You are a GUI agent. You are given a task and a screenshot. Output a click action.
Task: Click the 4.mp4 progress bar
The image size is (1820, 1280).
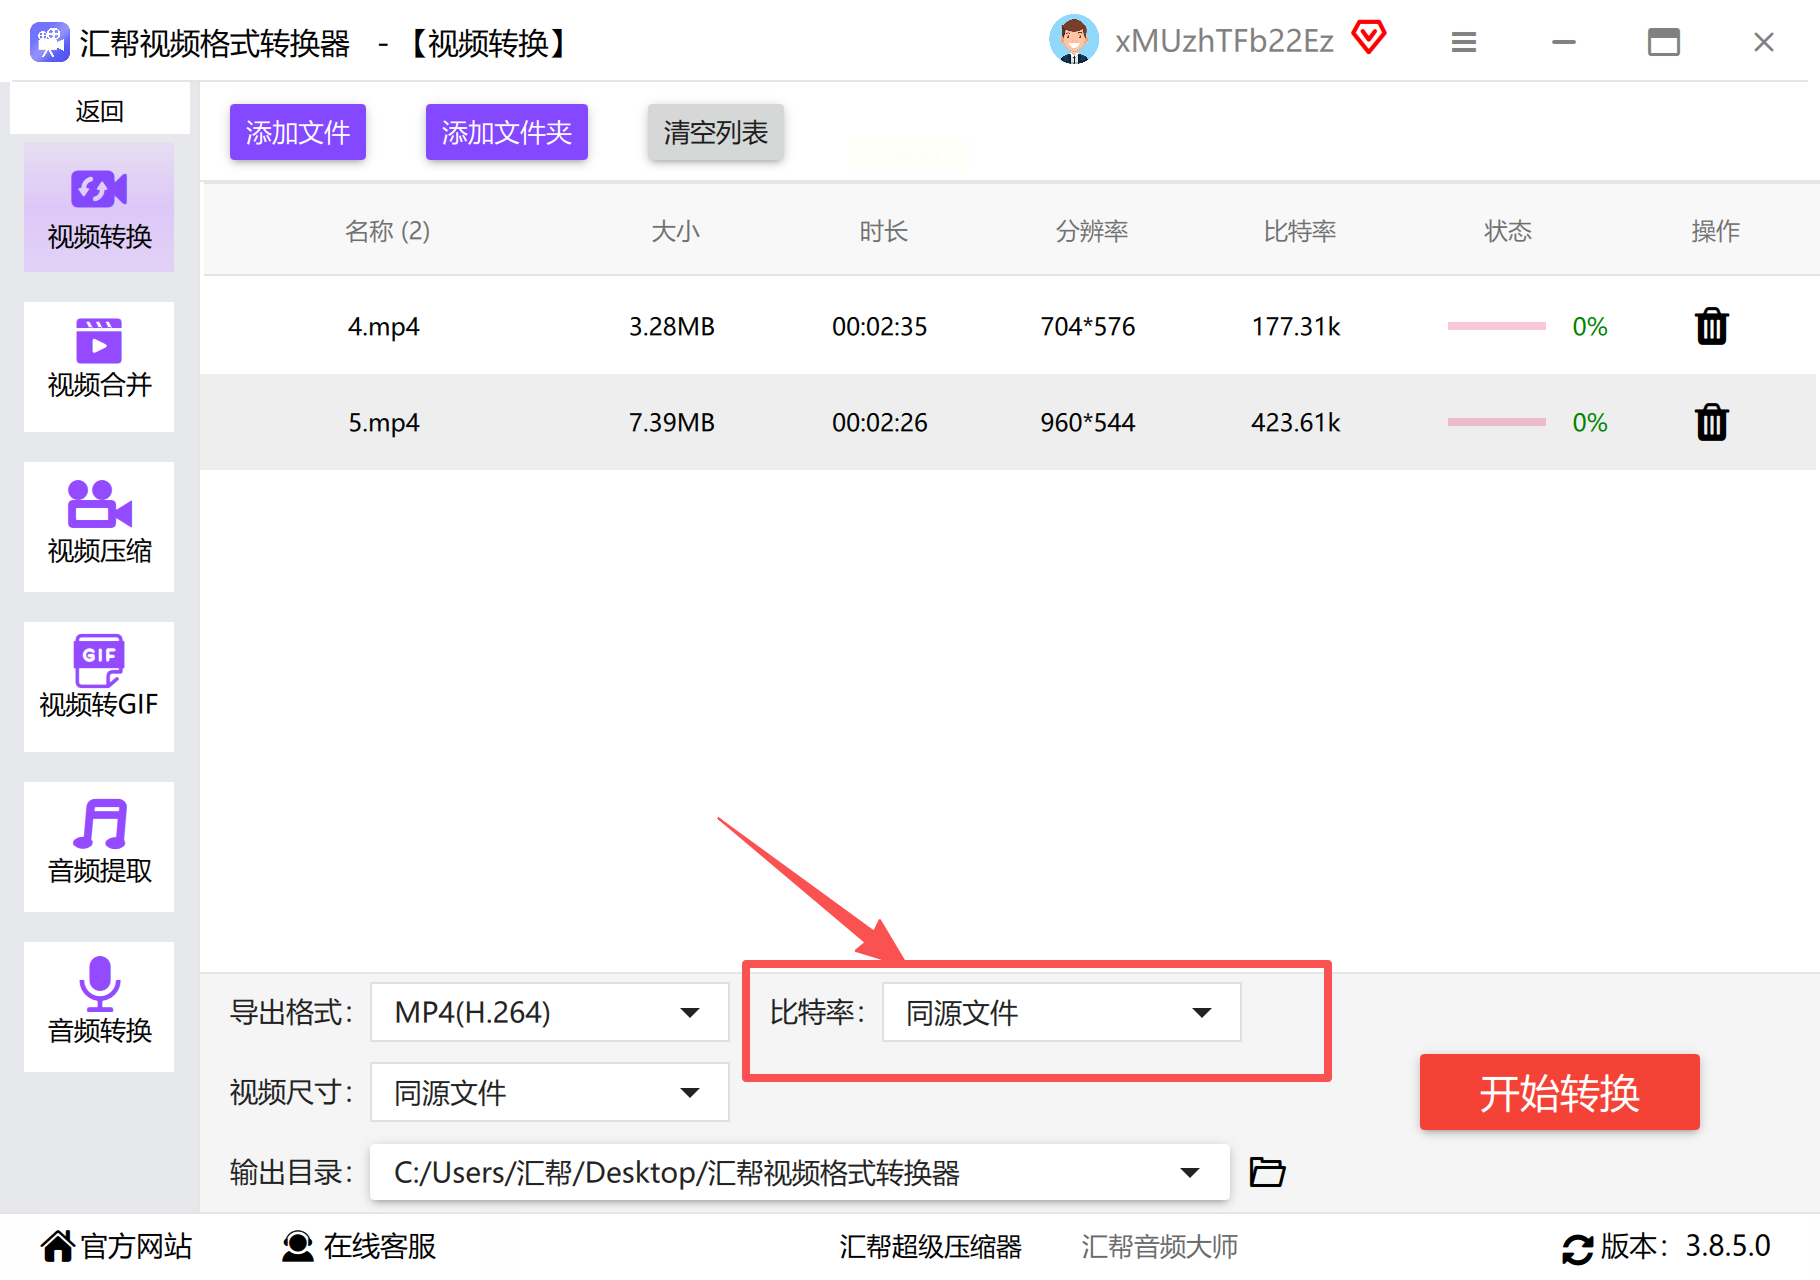1496,326
